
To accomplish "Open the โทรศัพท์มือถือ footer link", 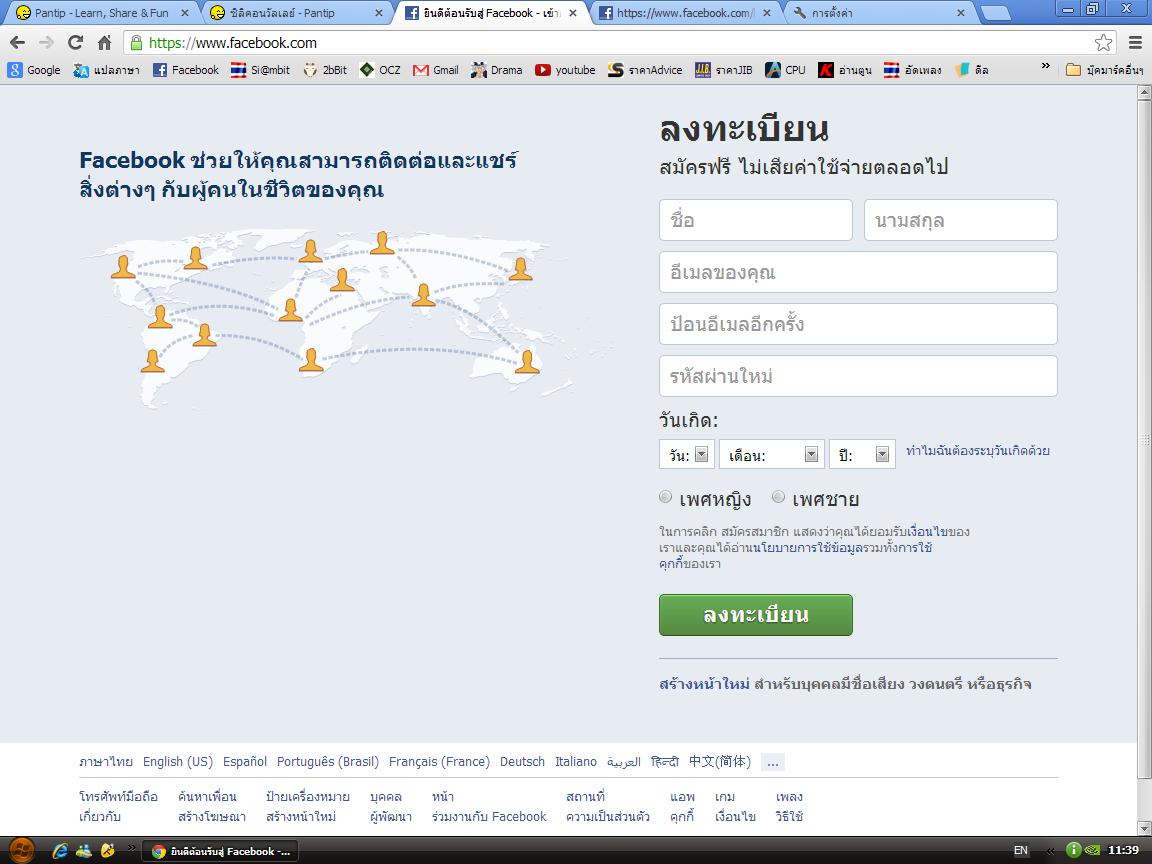I will (x=118, y=796).
